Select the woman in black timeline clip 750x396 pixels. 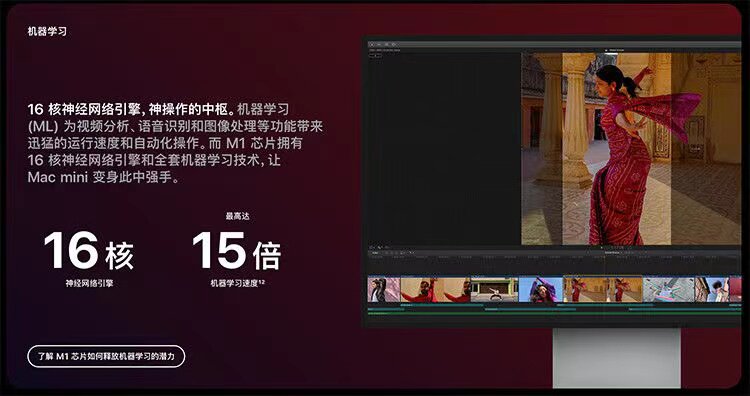click(x=384, y=290)
